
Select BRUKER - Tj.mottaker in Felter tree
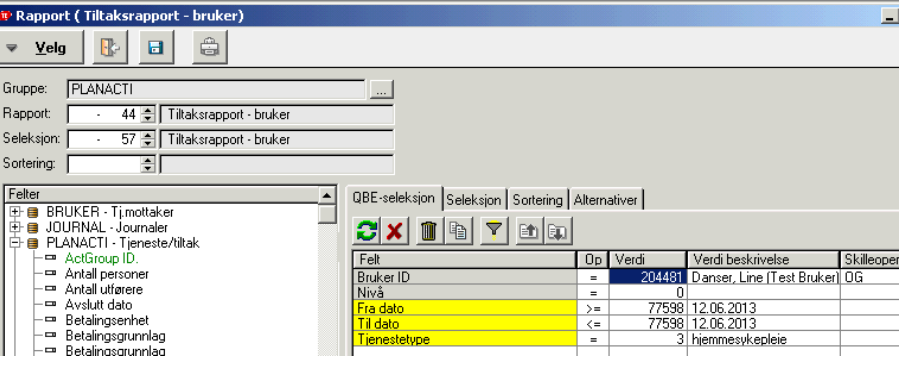[110, 212]
